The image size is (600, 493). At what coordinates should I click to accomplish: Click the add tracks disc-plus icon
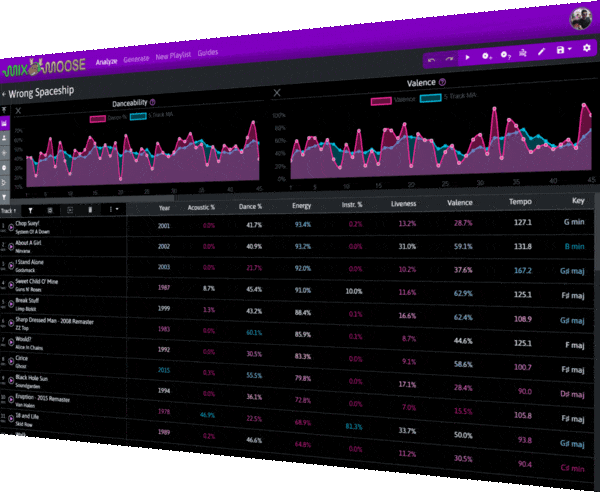(x=486, y=56)
